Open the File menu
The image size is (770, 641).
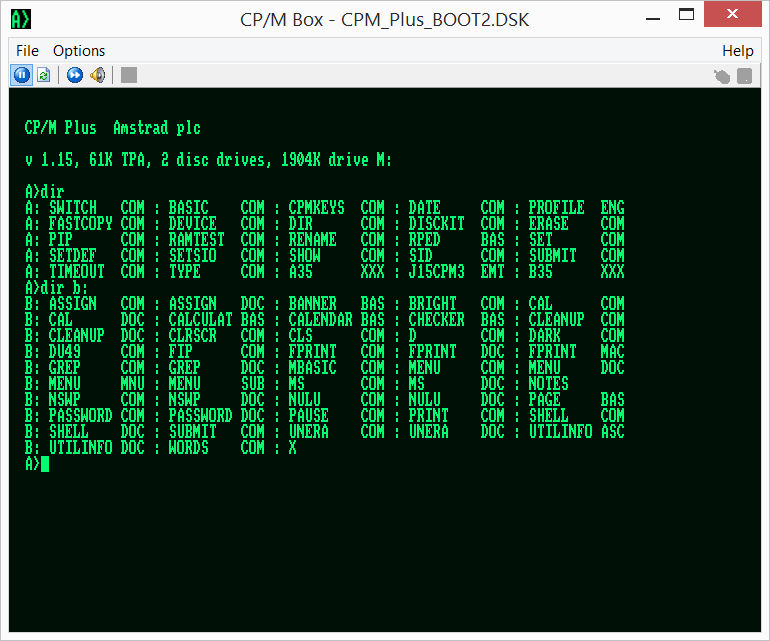click(x=27, y=51)
